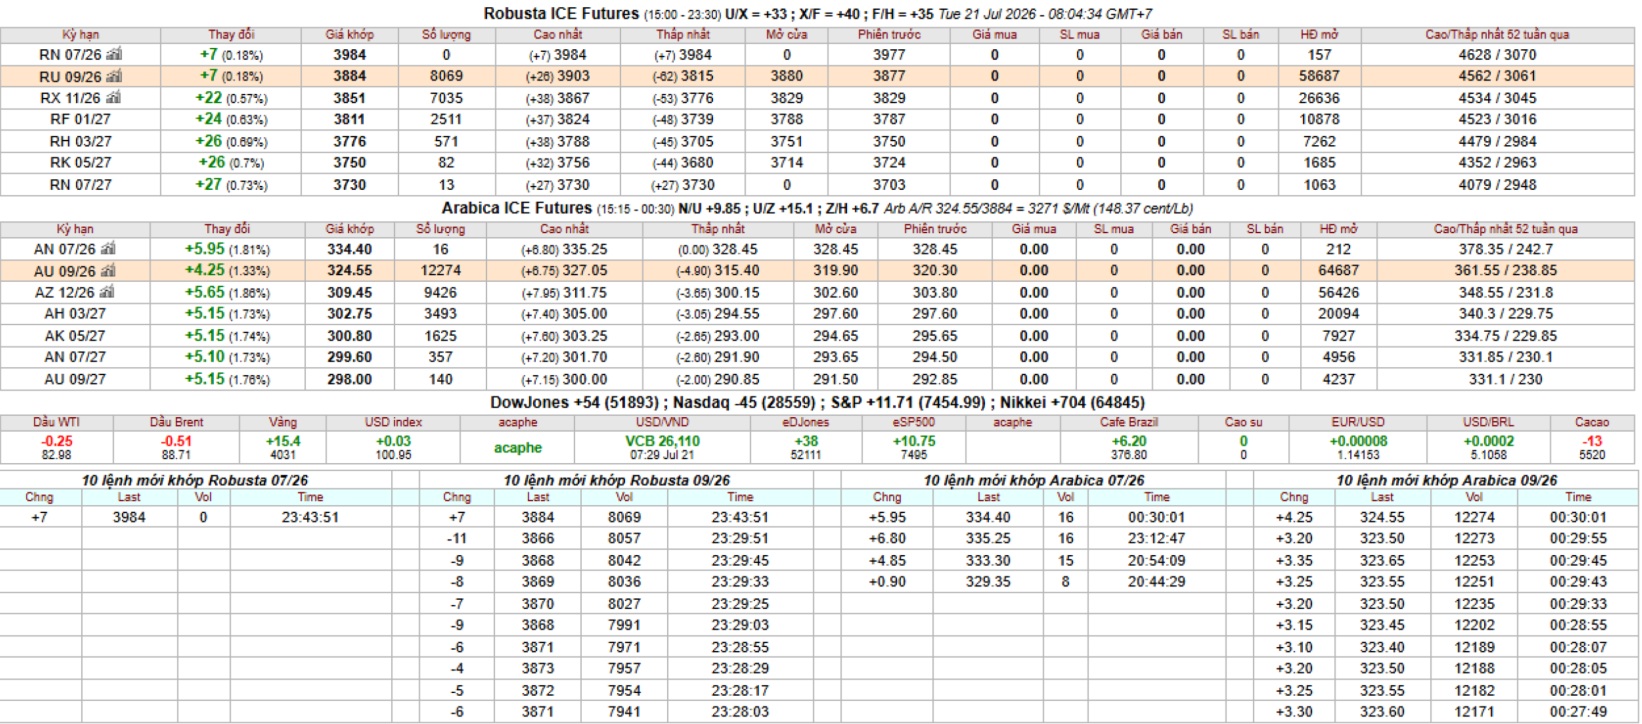Click the Dầu WTI quote cell
Image resolution: width=1642 pixels, height=724 pixels.
(56, 447)
